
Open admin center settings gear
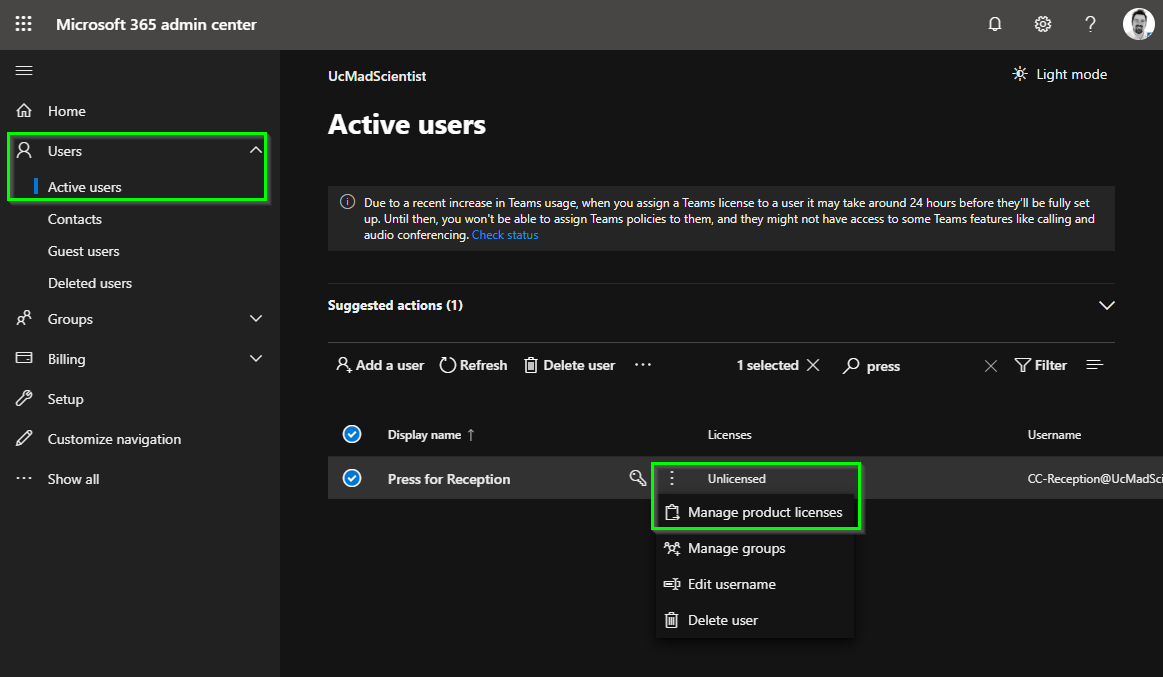click(x=1042, y=23)
